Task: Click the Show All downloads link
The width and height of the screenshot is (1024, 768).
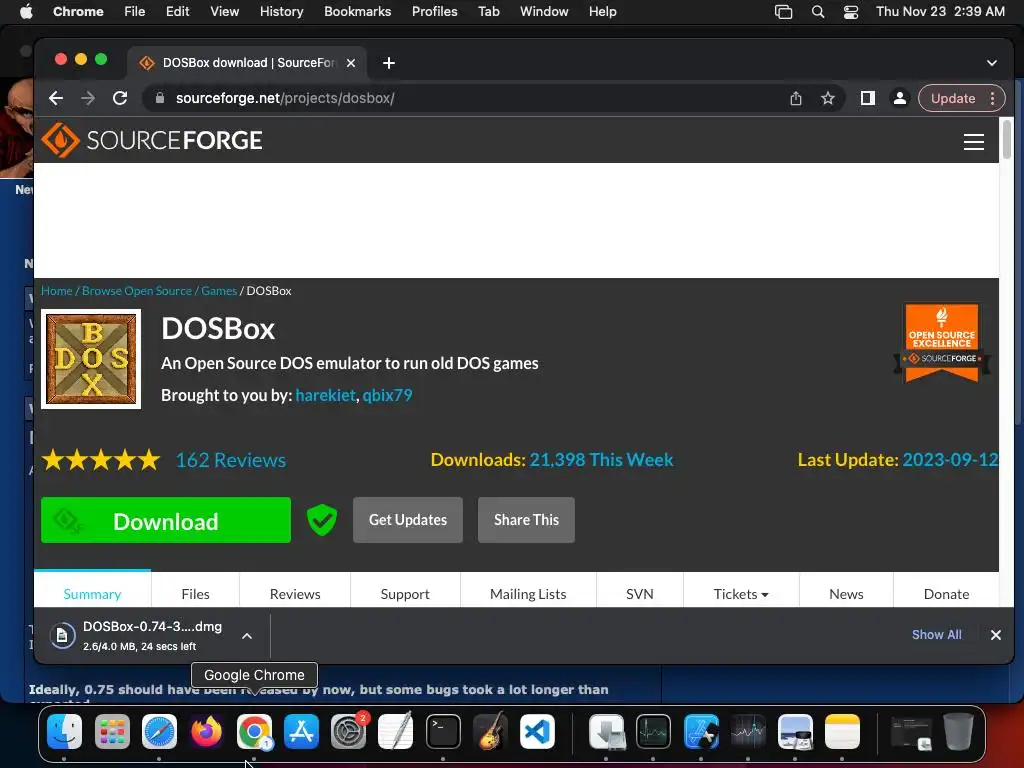Action: (936, 635)
